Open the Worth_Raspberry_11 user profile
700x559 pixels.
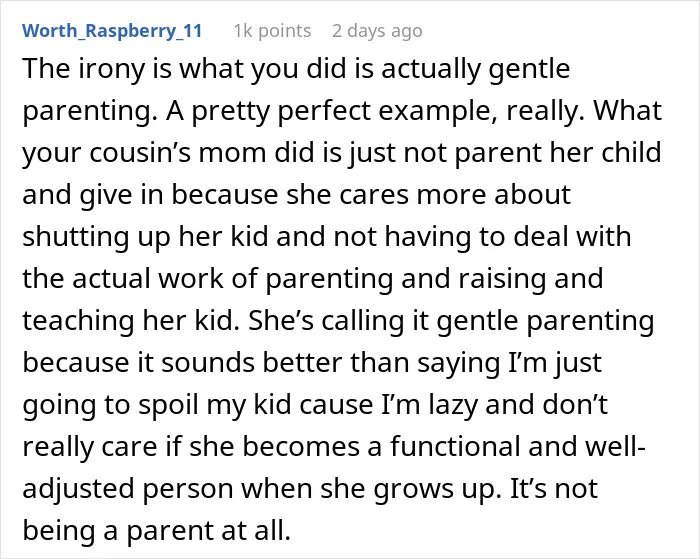(112, 31)
